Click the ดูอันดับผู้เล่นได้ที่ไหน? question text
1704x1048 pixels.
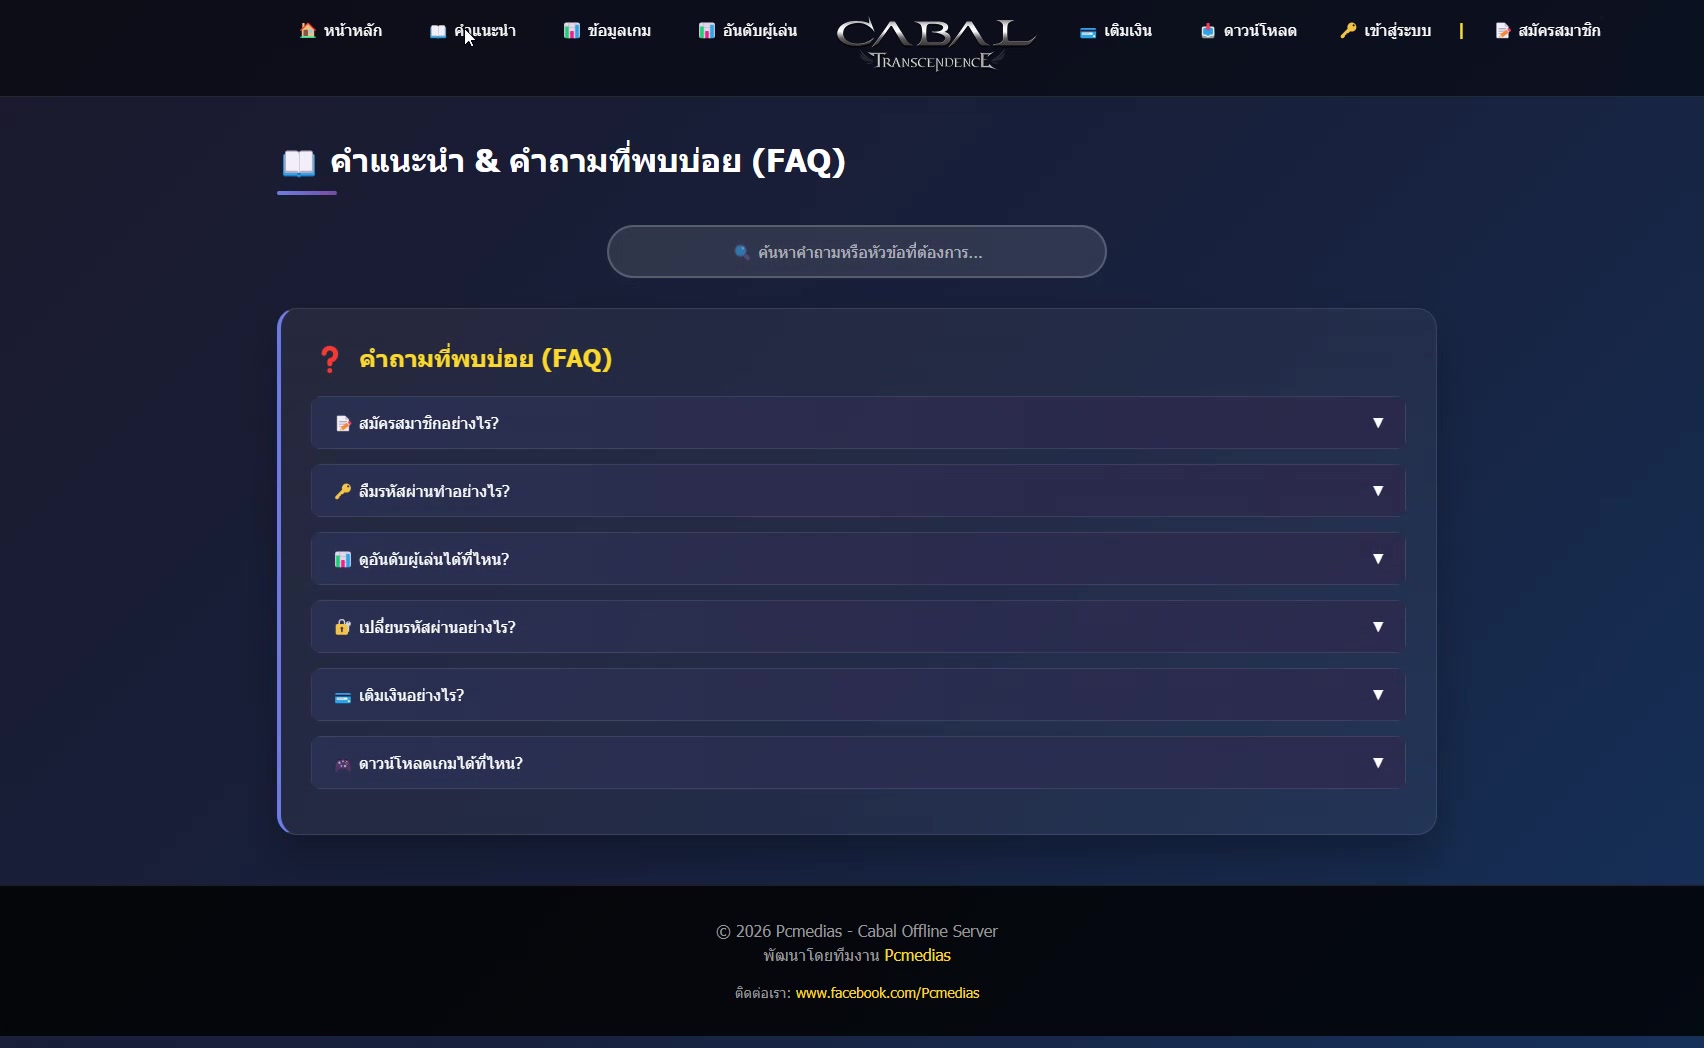pyautogui.click(x=434, y=560)
